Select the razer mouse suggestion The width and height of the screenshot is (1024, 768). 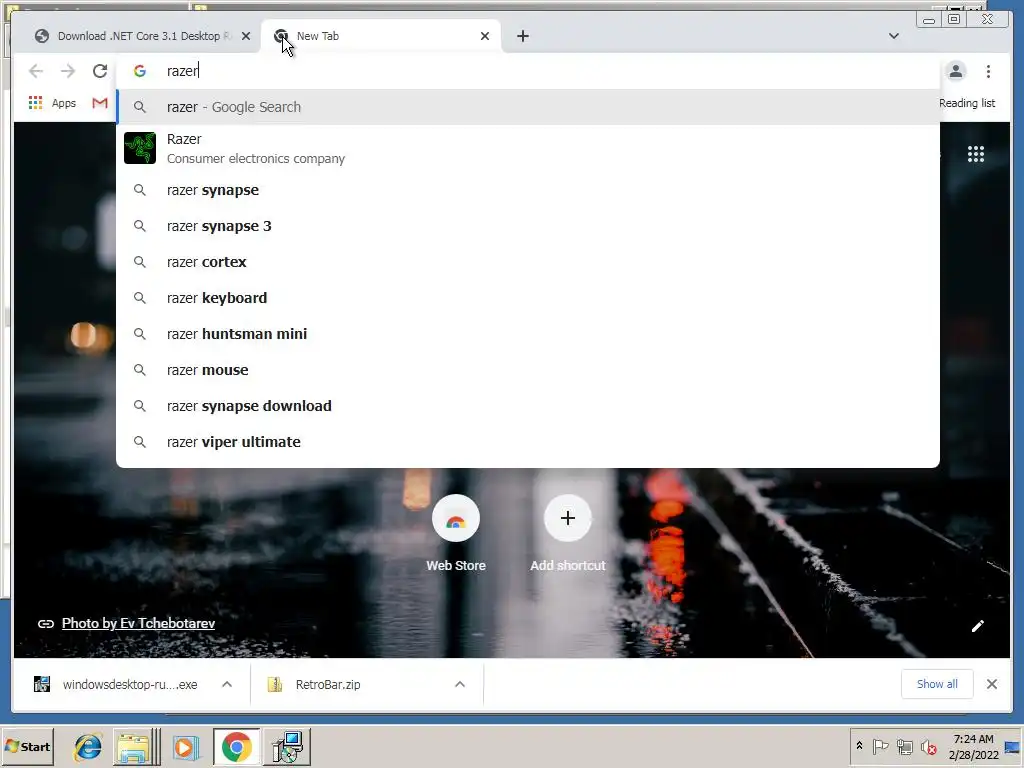point(528,370)
